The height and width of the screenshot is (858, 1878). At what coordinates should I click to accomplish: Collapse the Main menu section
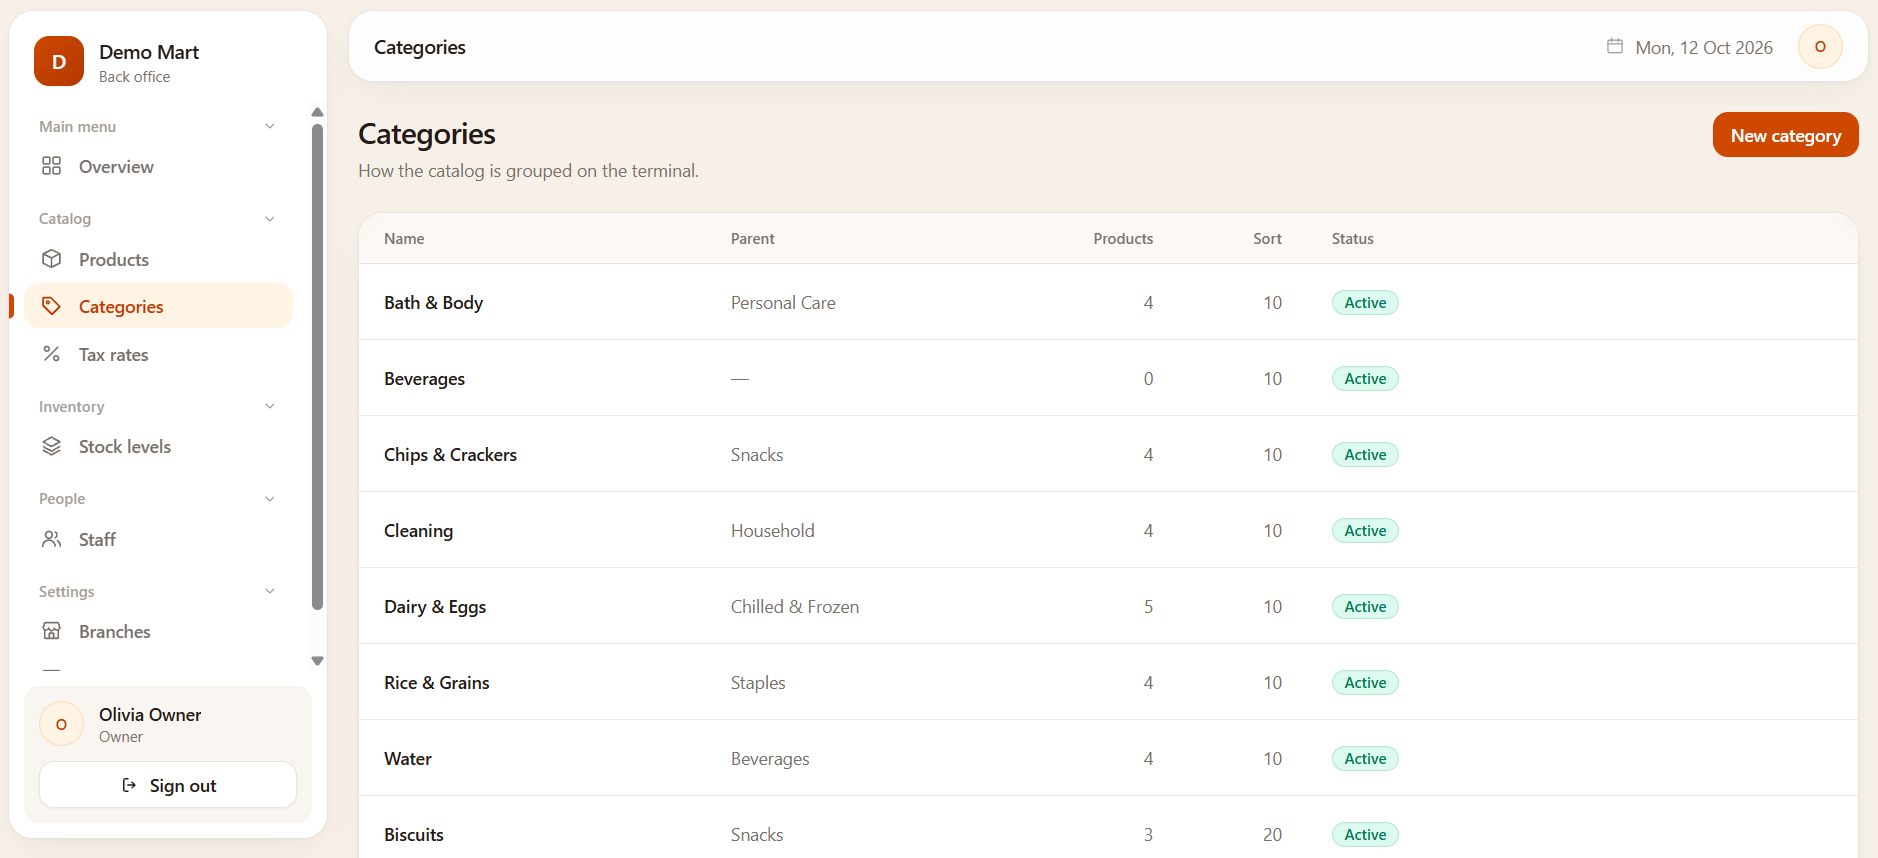[269, 126]
